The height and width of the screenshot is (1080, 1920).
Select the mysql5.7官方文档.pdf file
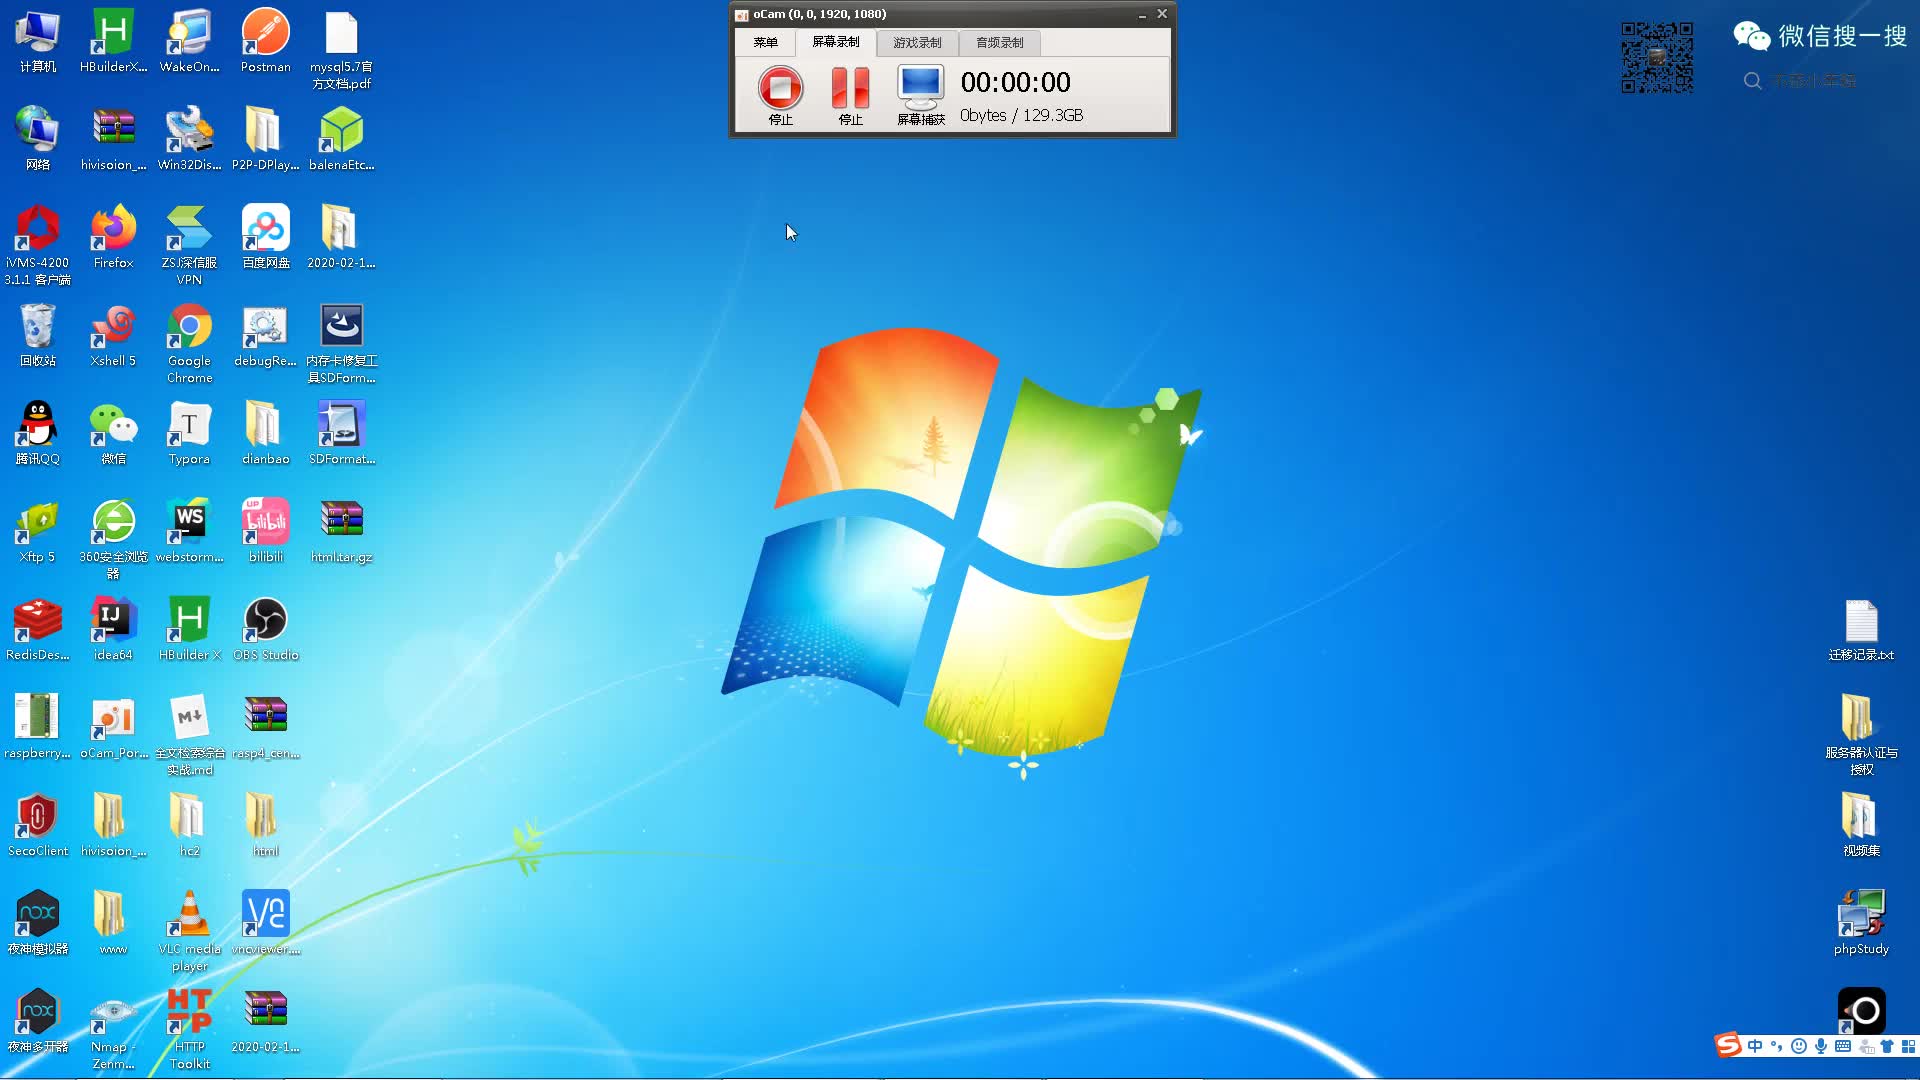coord(341,50)
